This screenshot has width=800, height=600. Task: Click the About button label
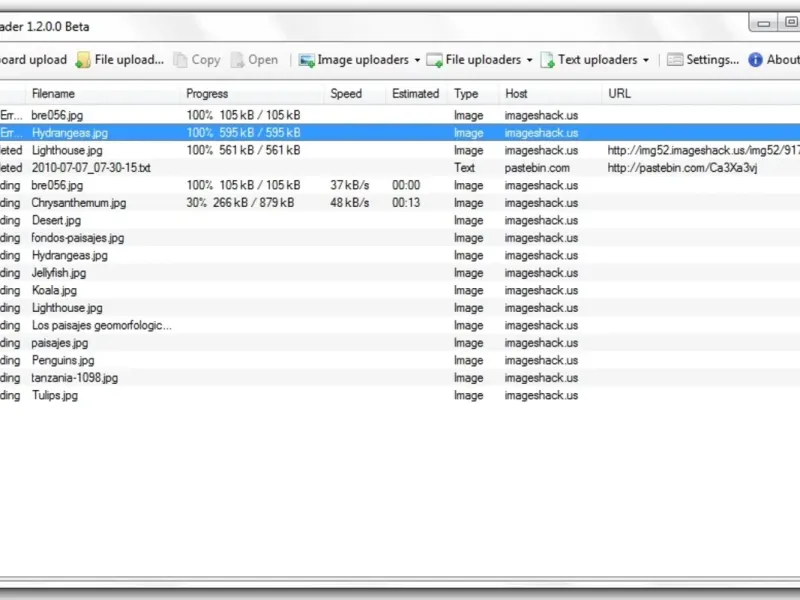pos(783,60)
